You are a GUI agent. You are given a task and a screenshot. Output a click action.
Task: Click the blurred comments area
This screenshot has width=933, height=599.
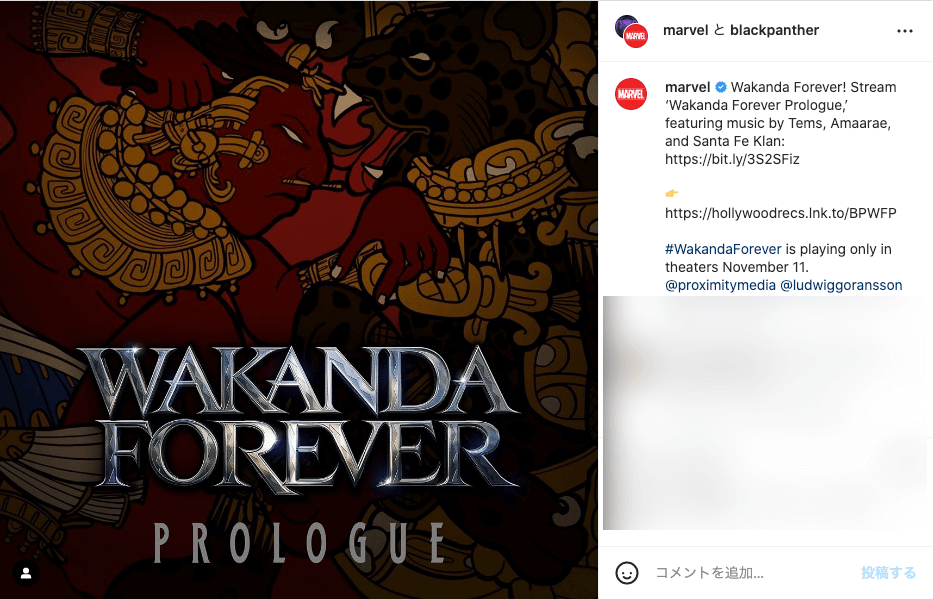[768, 413]
